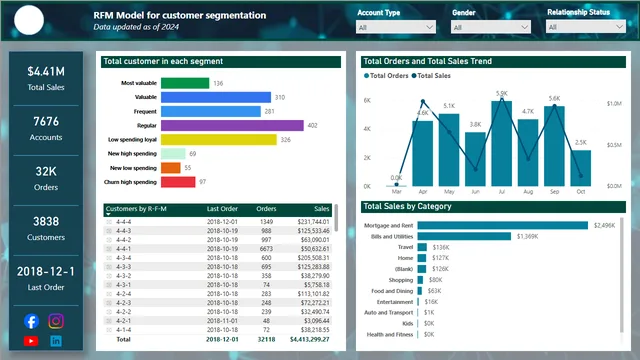
Task: Click the Aug column in trend chart
Action: [x=528, y=153]
